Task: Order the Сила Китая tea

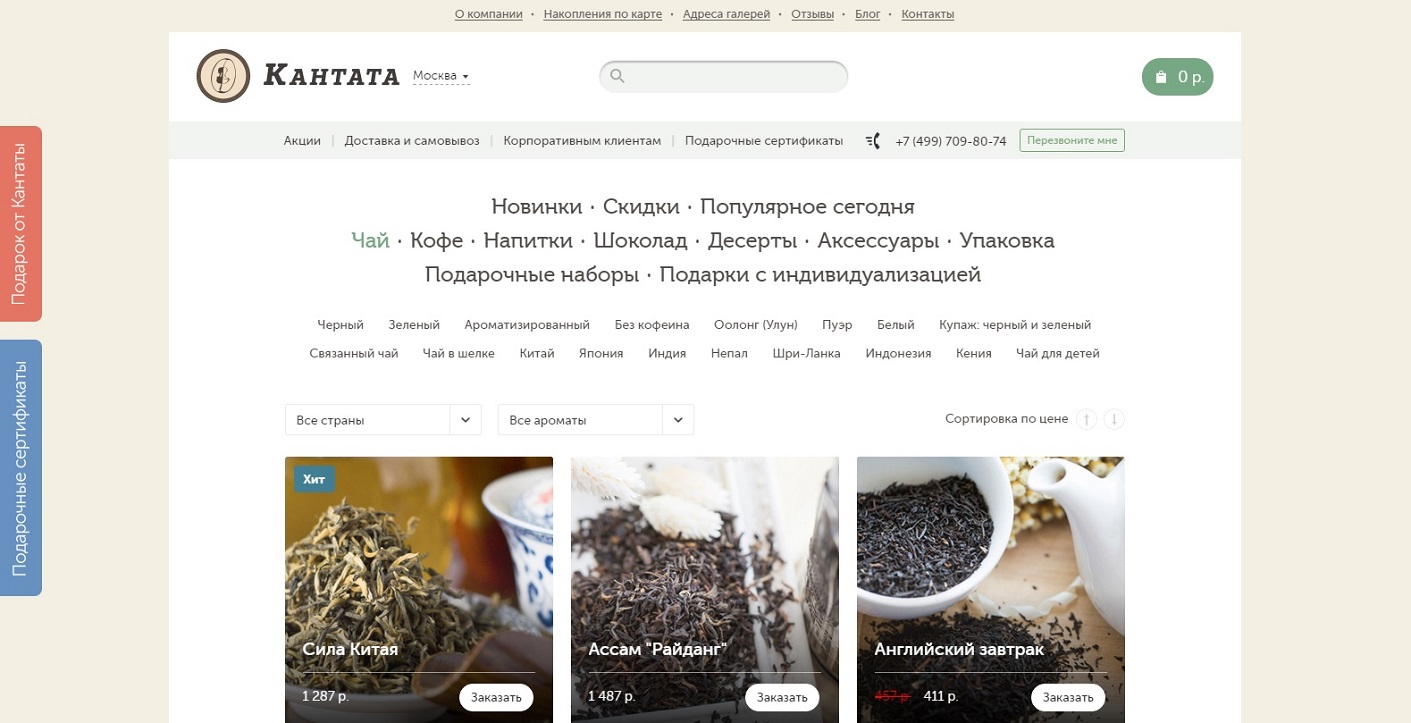Action: coord(497,697)
